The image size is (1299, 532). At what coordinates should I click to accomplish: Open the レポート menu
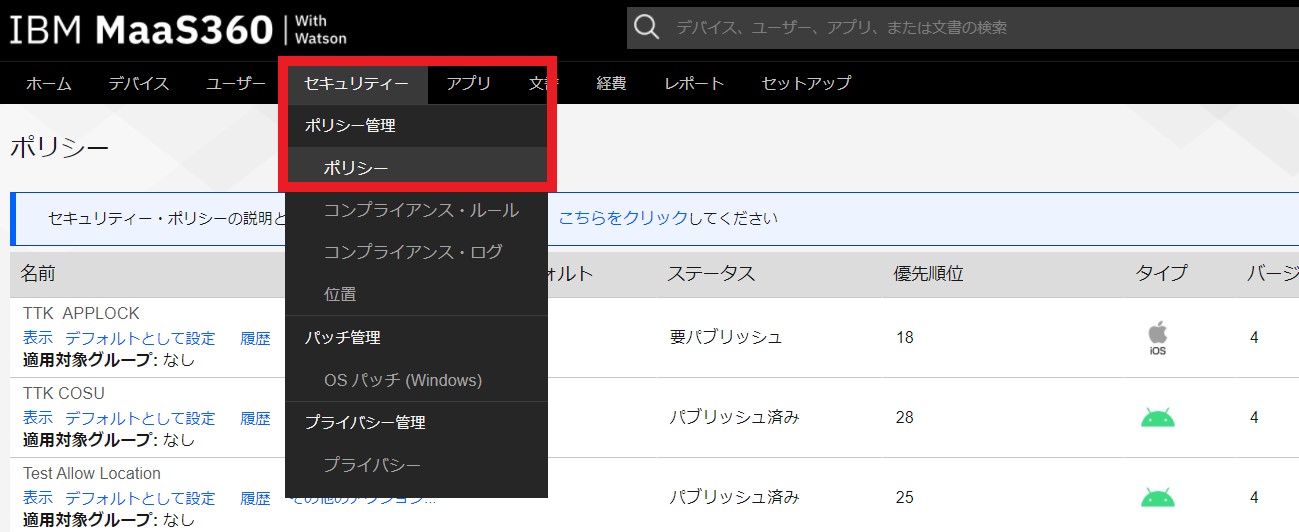point(694,83)
